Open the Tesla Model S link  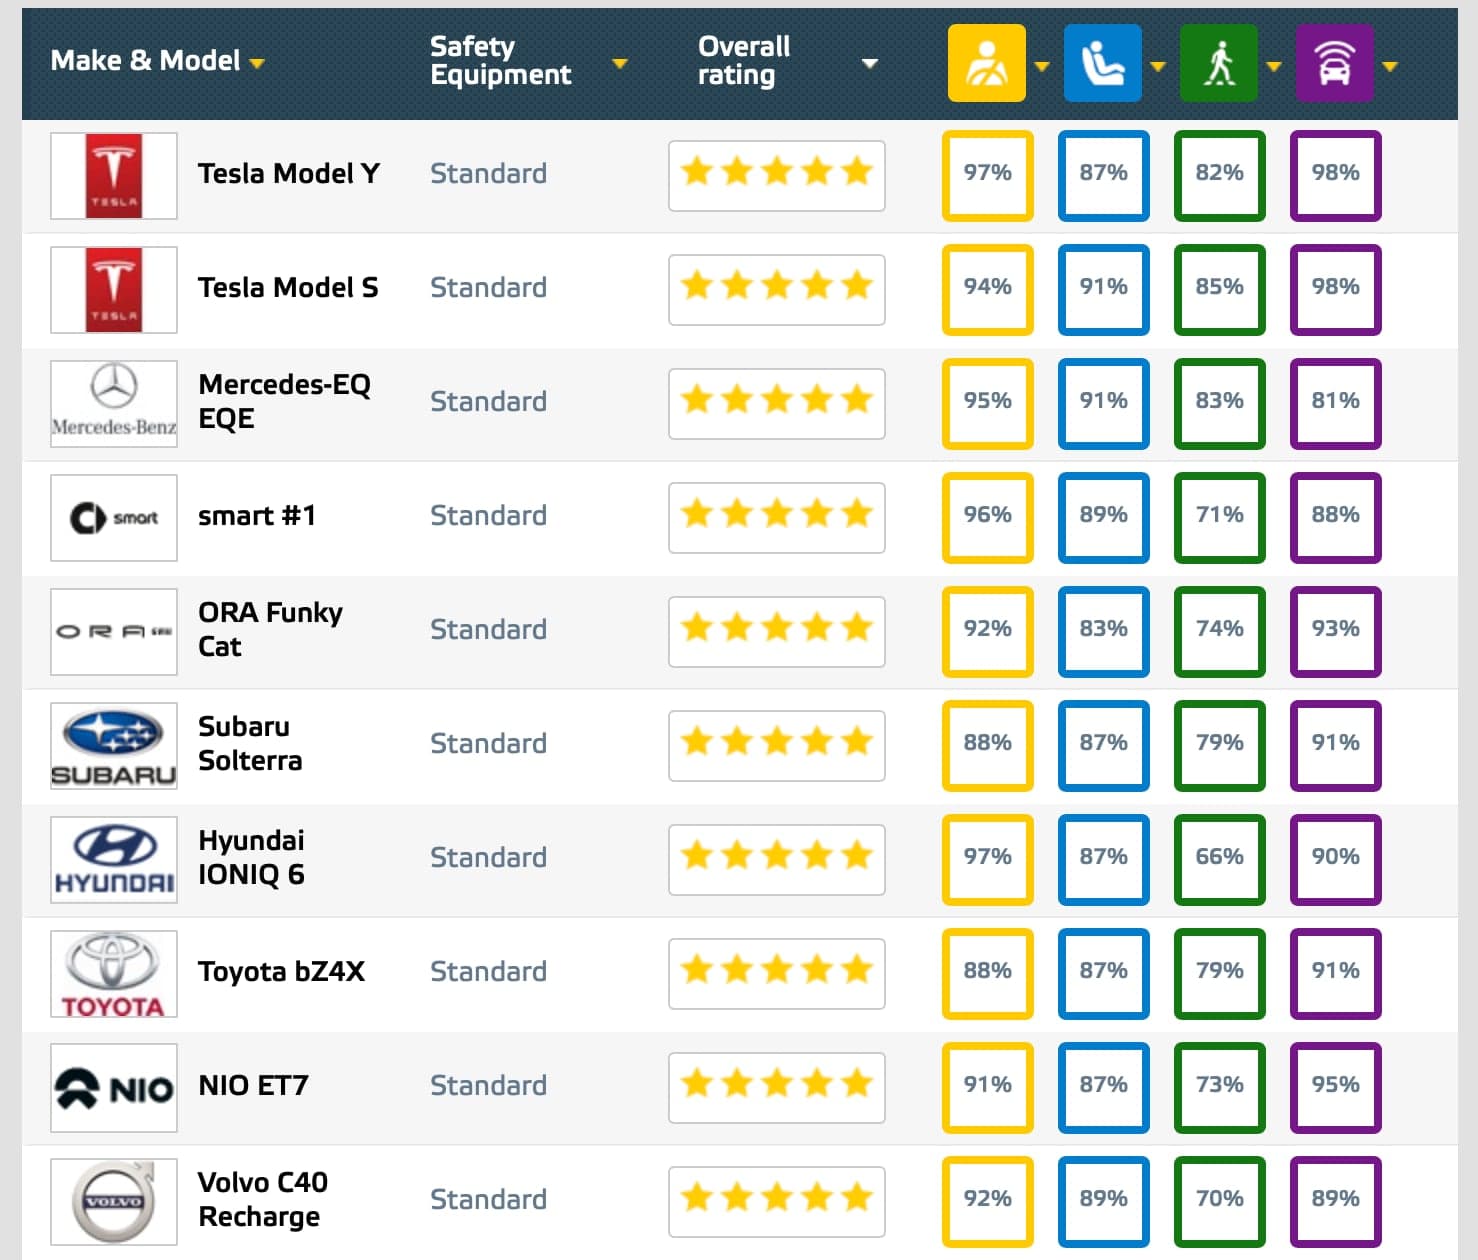288,288
